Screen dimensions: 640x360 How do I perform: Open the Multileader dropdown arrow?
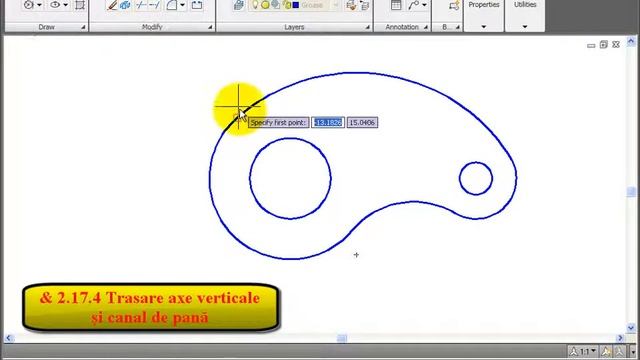point(424,5)
